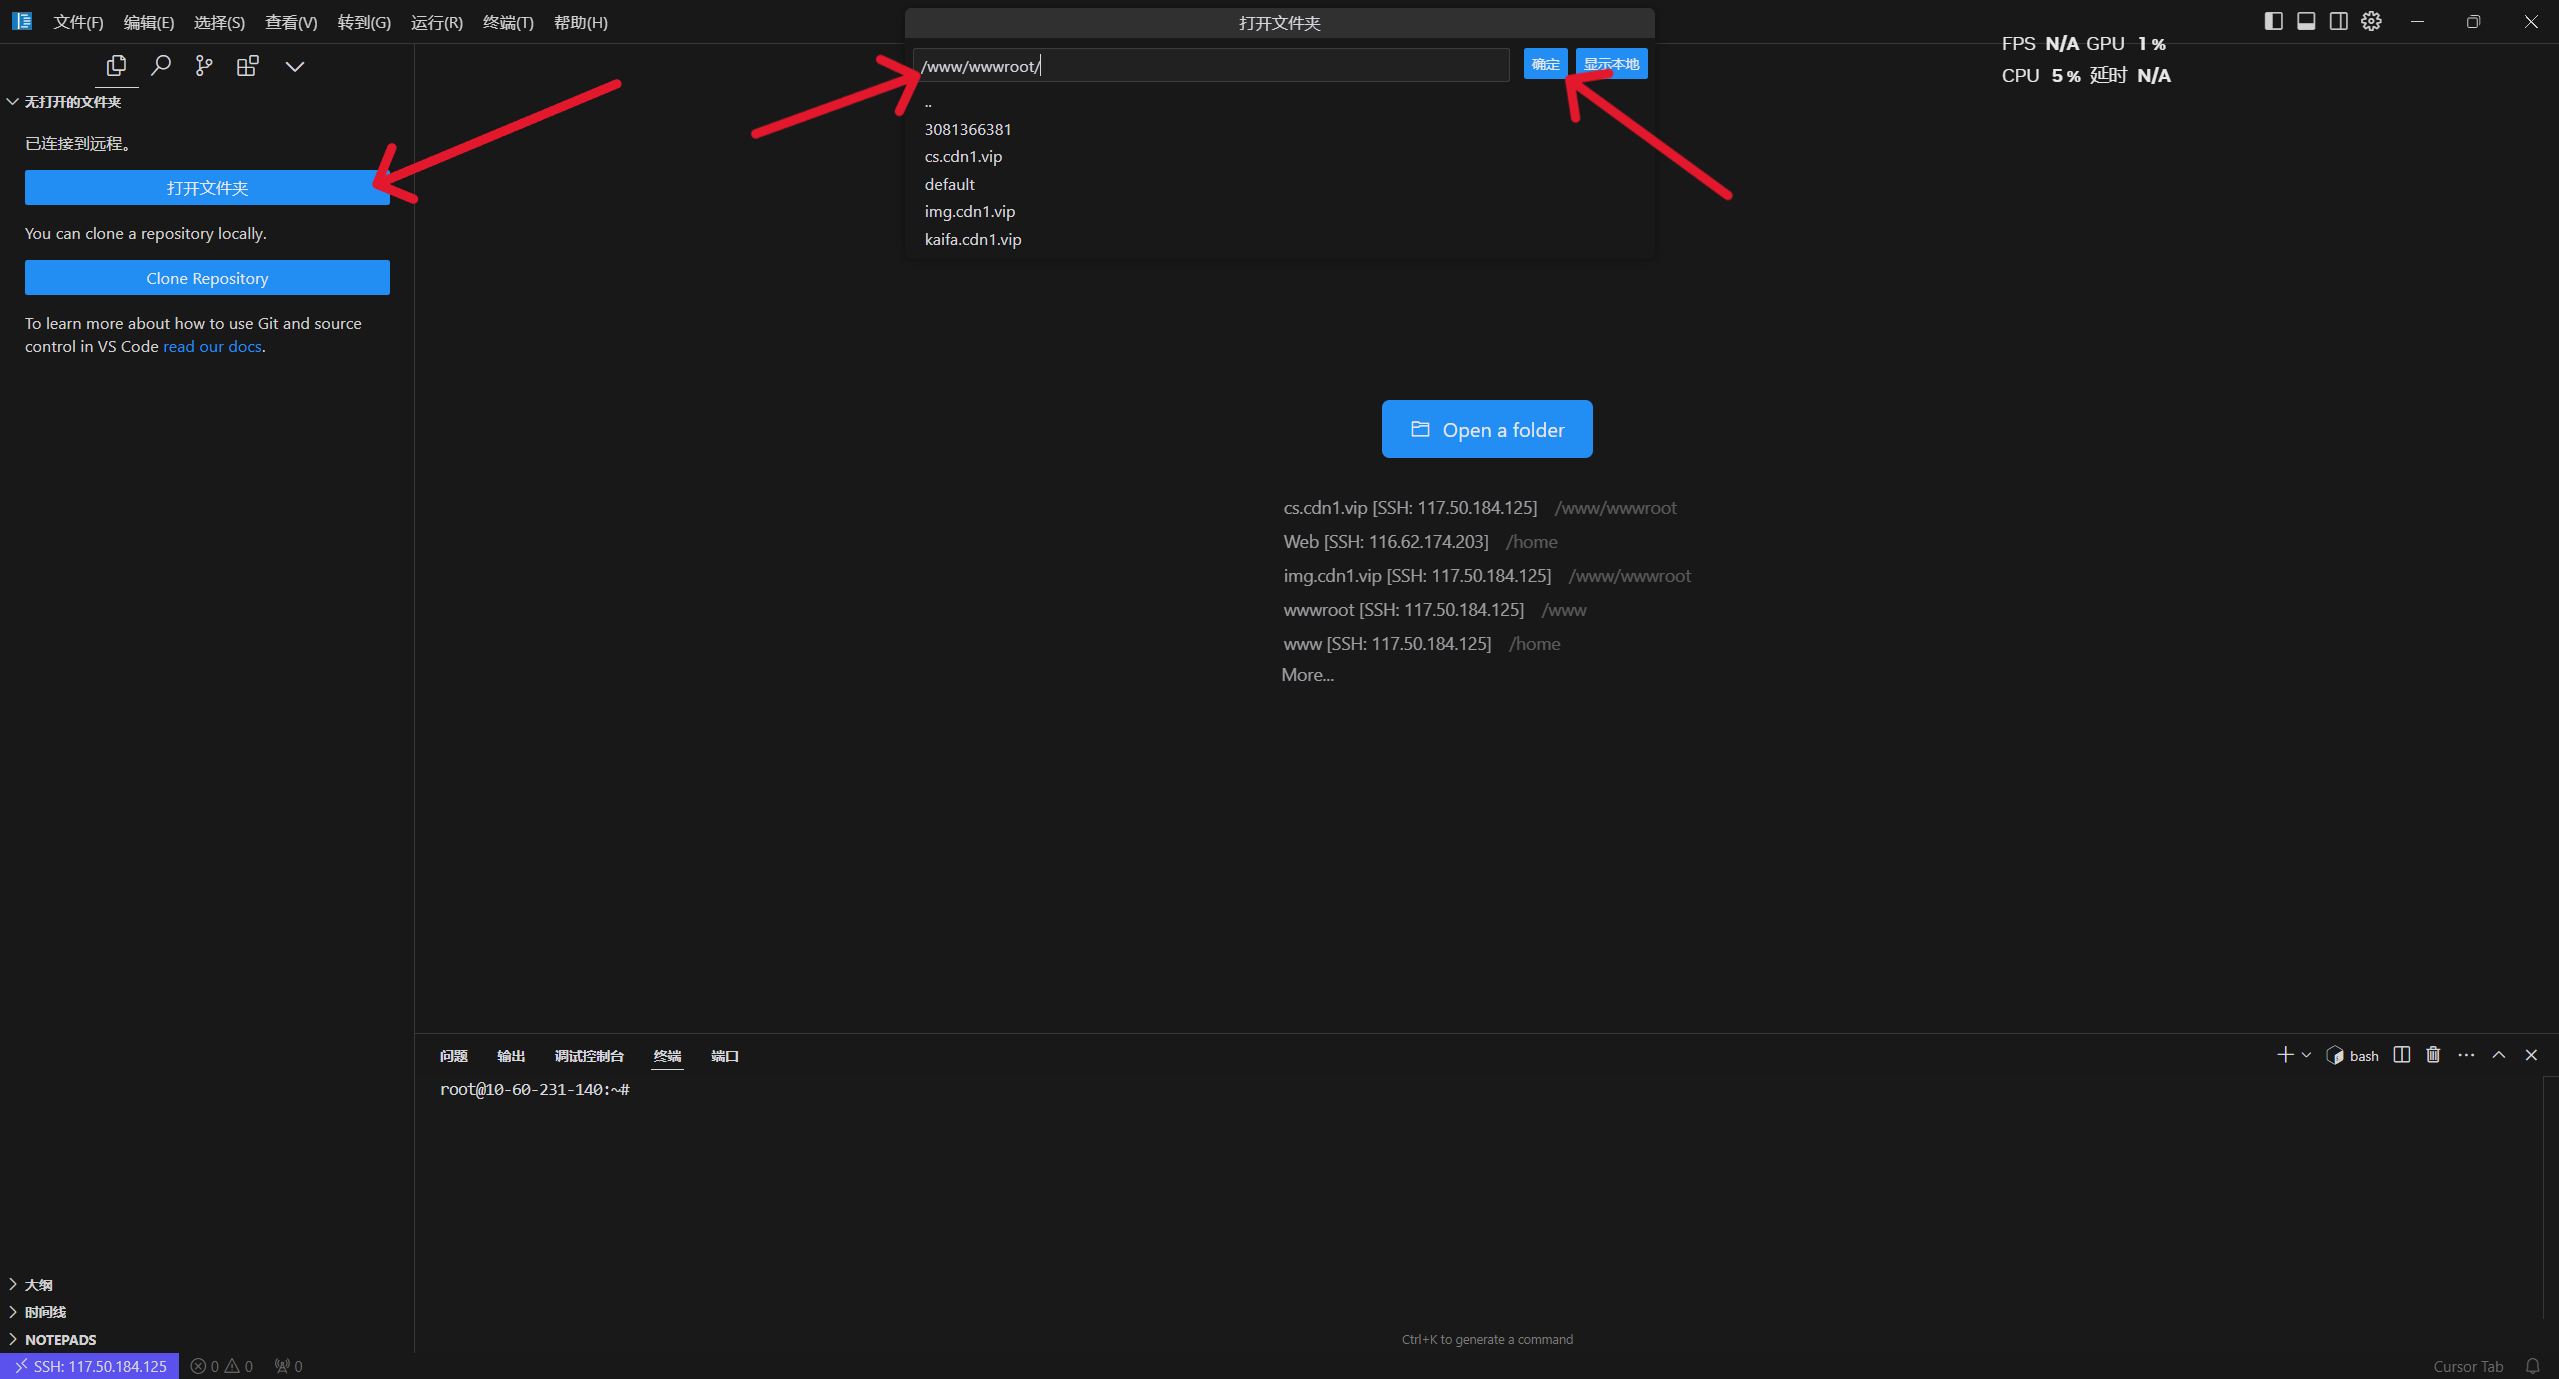Toggle the secondary sidebar layout icon
The height and width of the screenshot is (1379, 2559).
click(2339, 21)
